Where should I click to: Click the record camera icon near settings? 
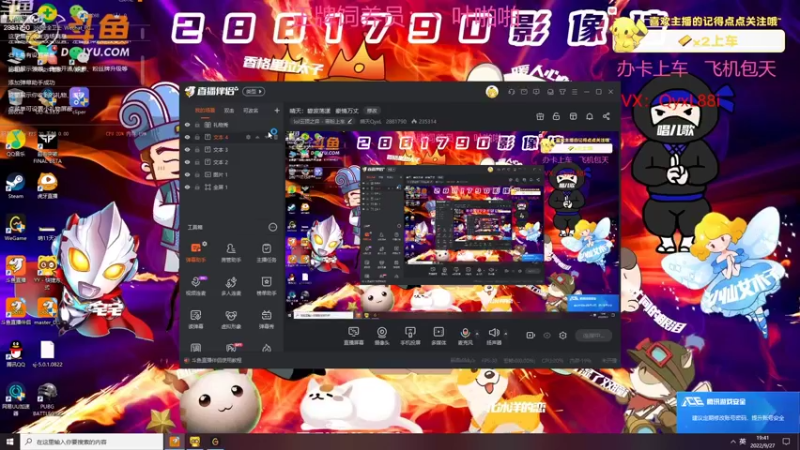pyautogui.click(x=531, y=335)
